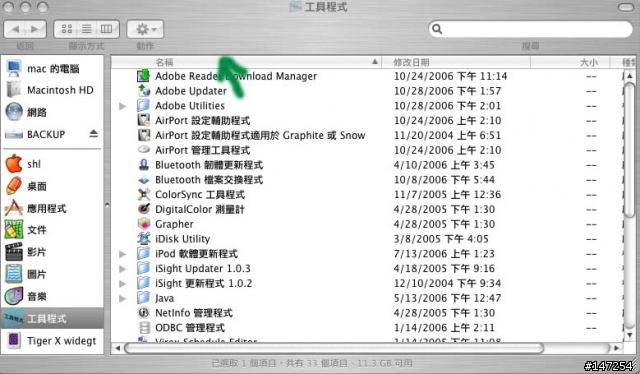Select the iDisk Utility icon
The image size is (640, 374).
click(143, 238)
